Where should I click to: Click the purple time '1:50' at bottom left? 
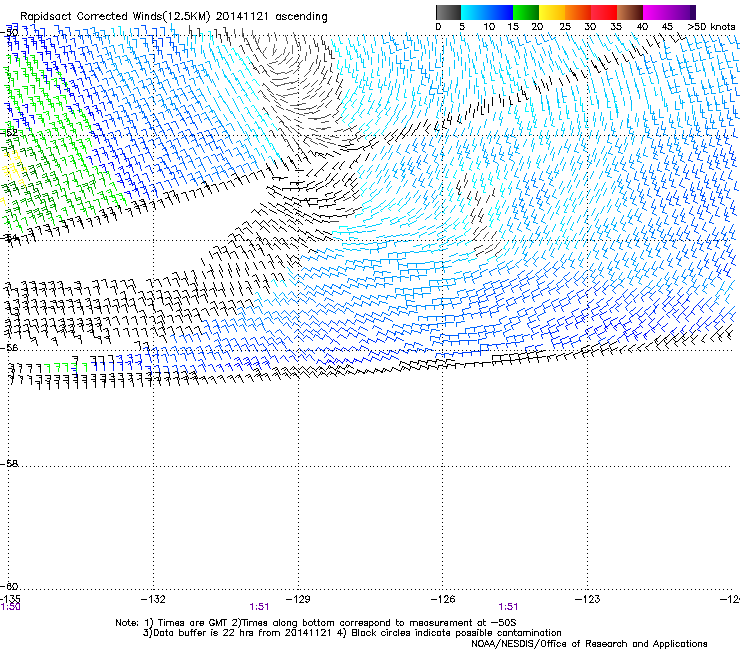(10, 607)
